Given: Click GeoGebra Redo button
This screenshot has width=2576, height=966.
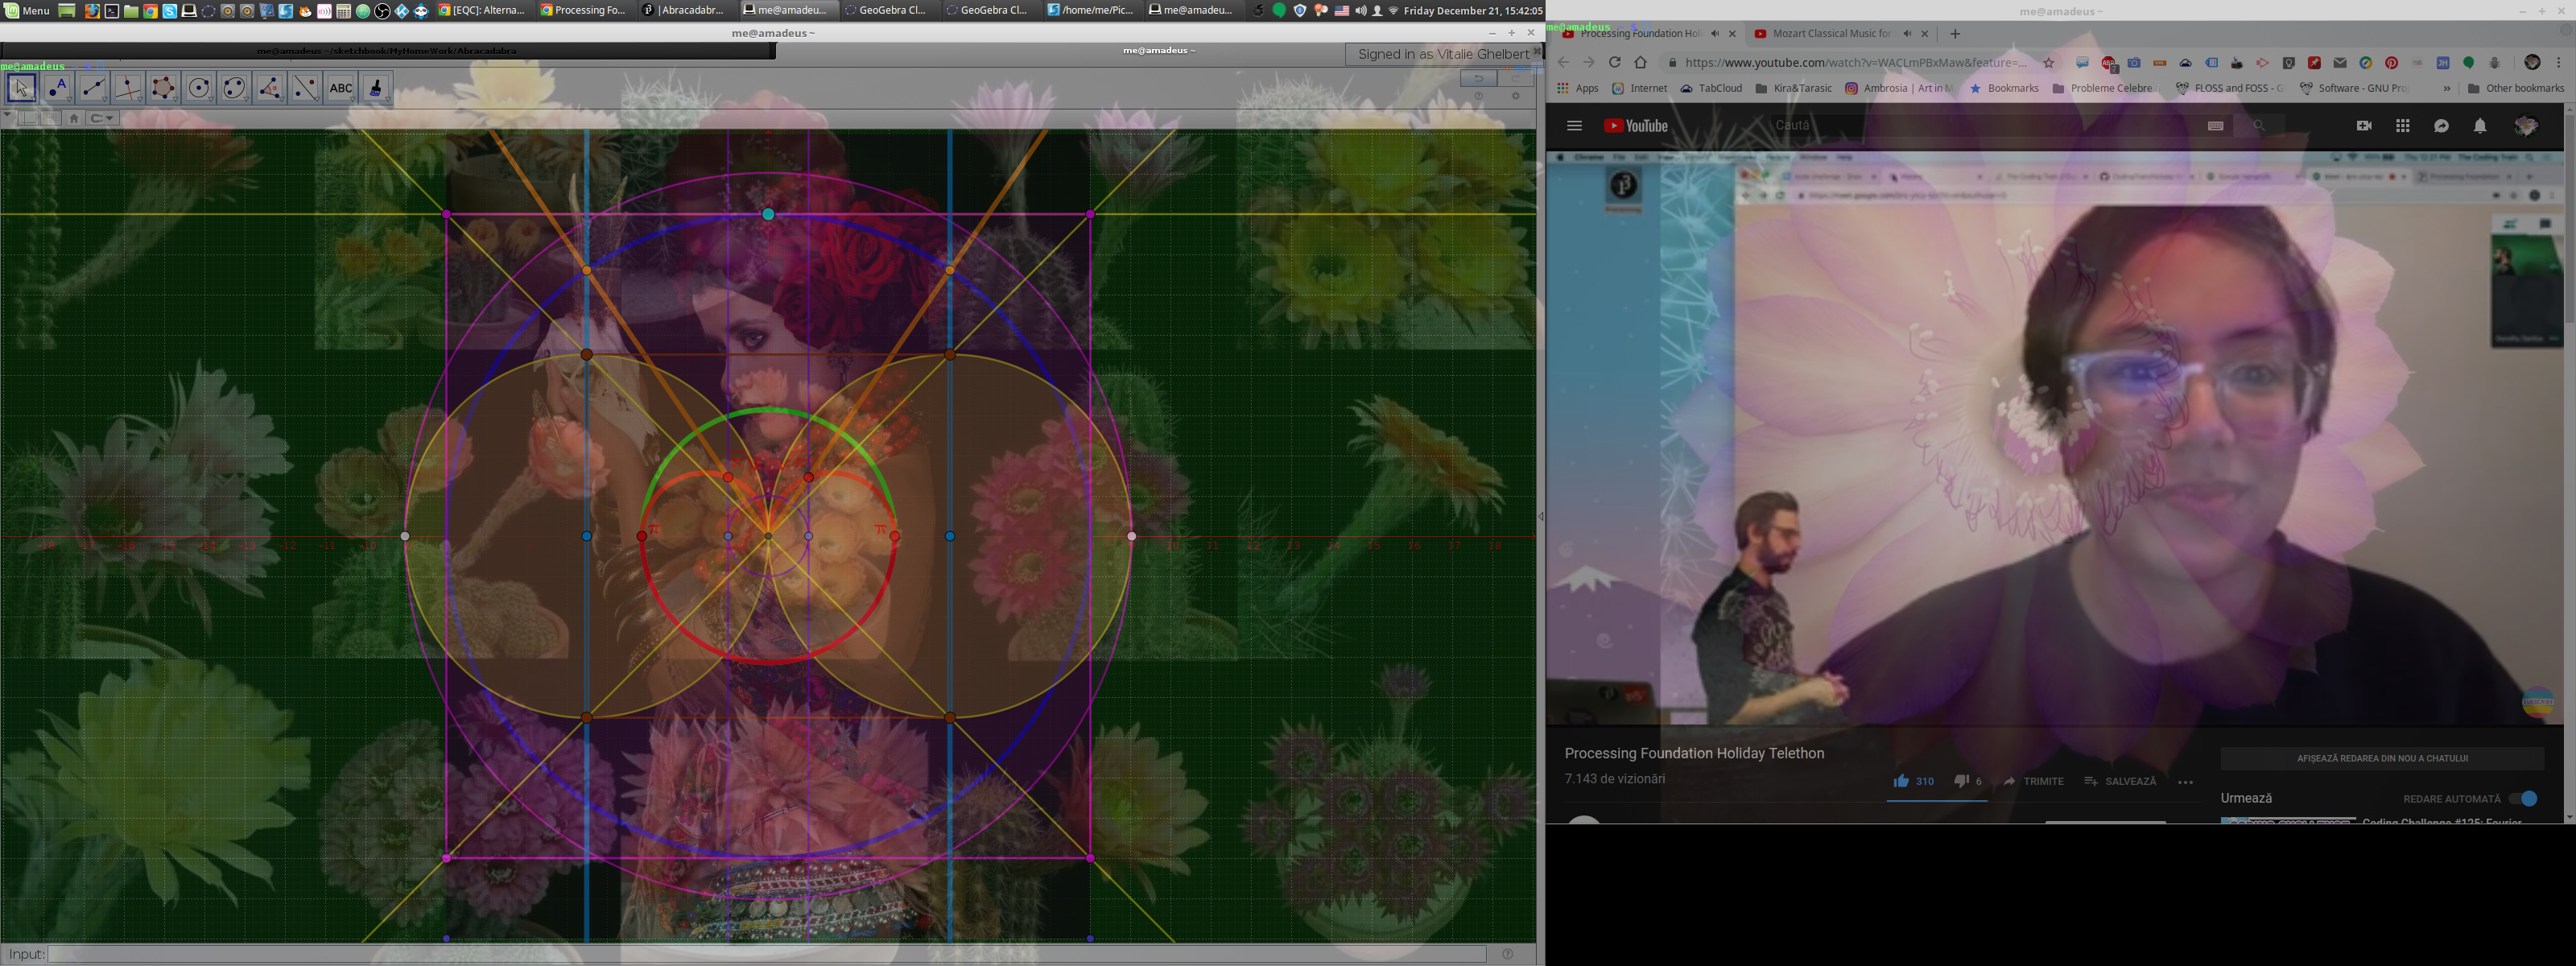Looking at the screenshot, I should (x=1515, y=78).
